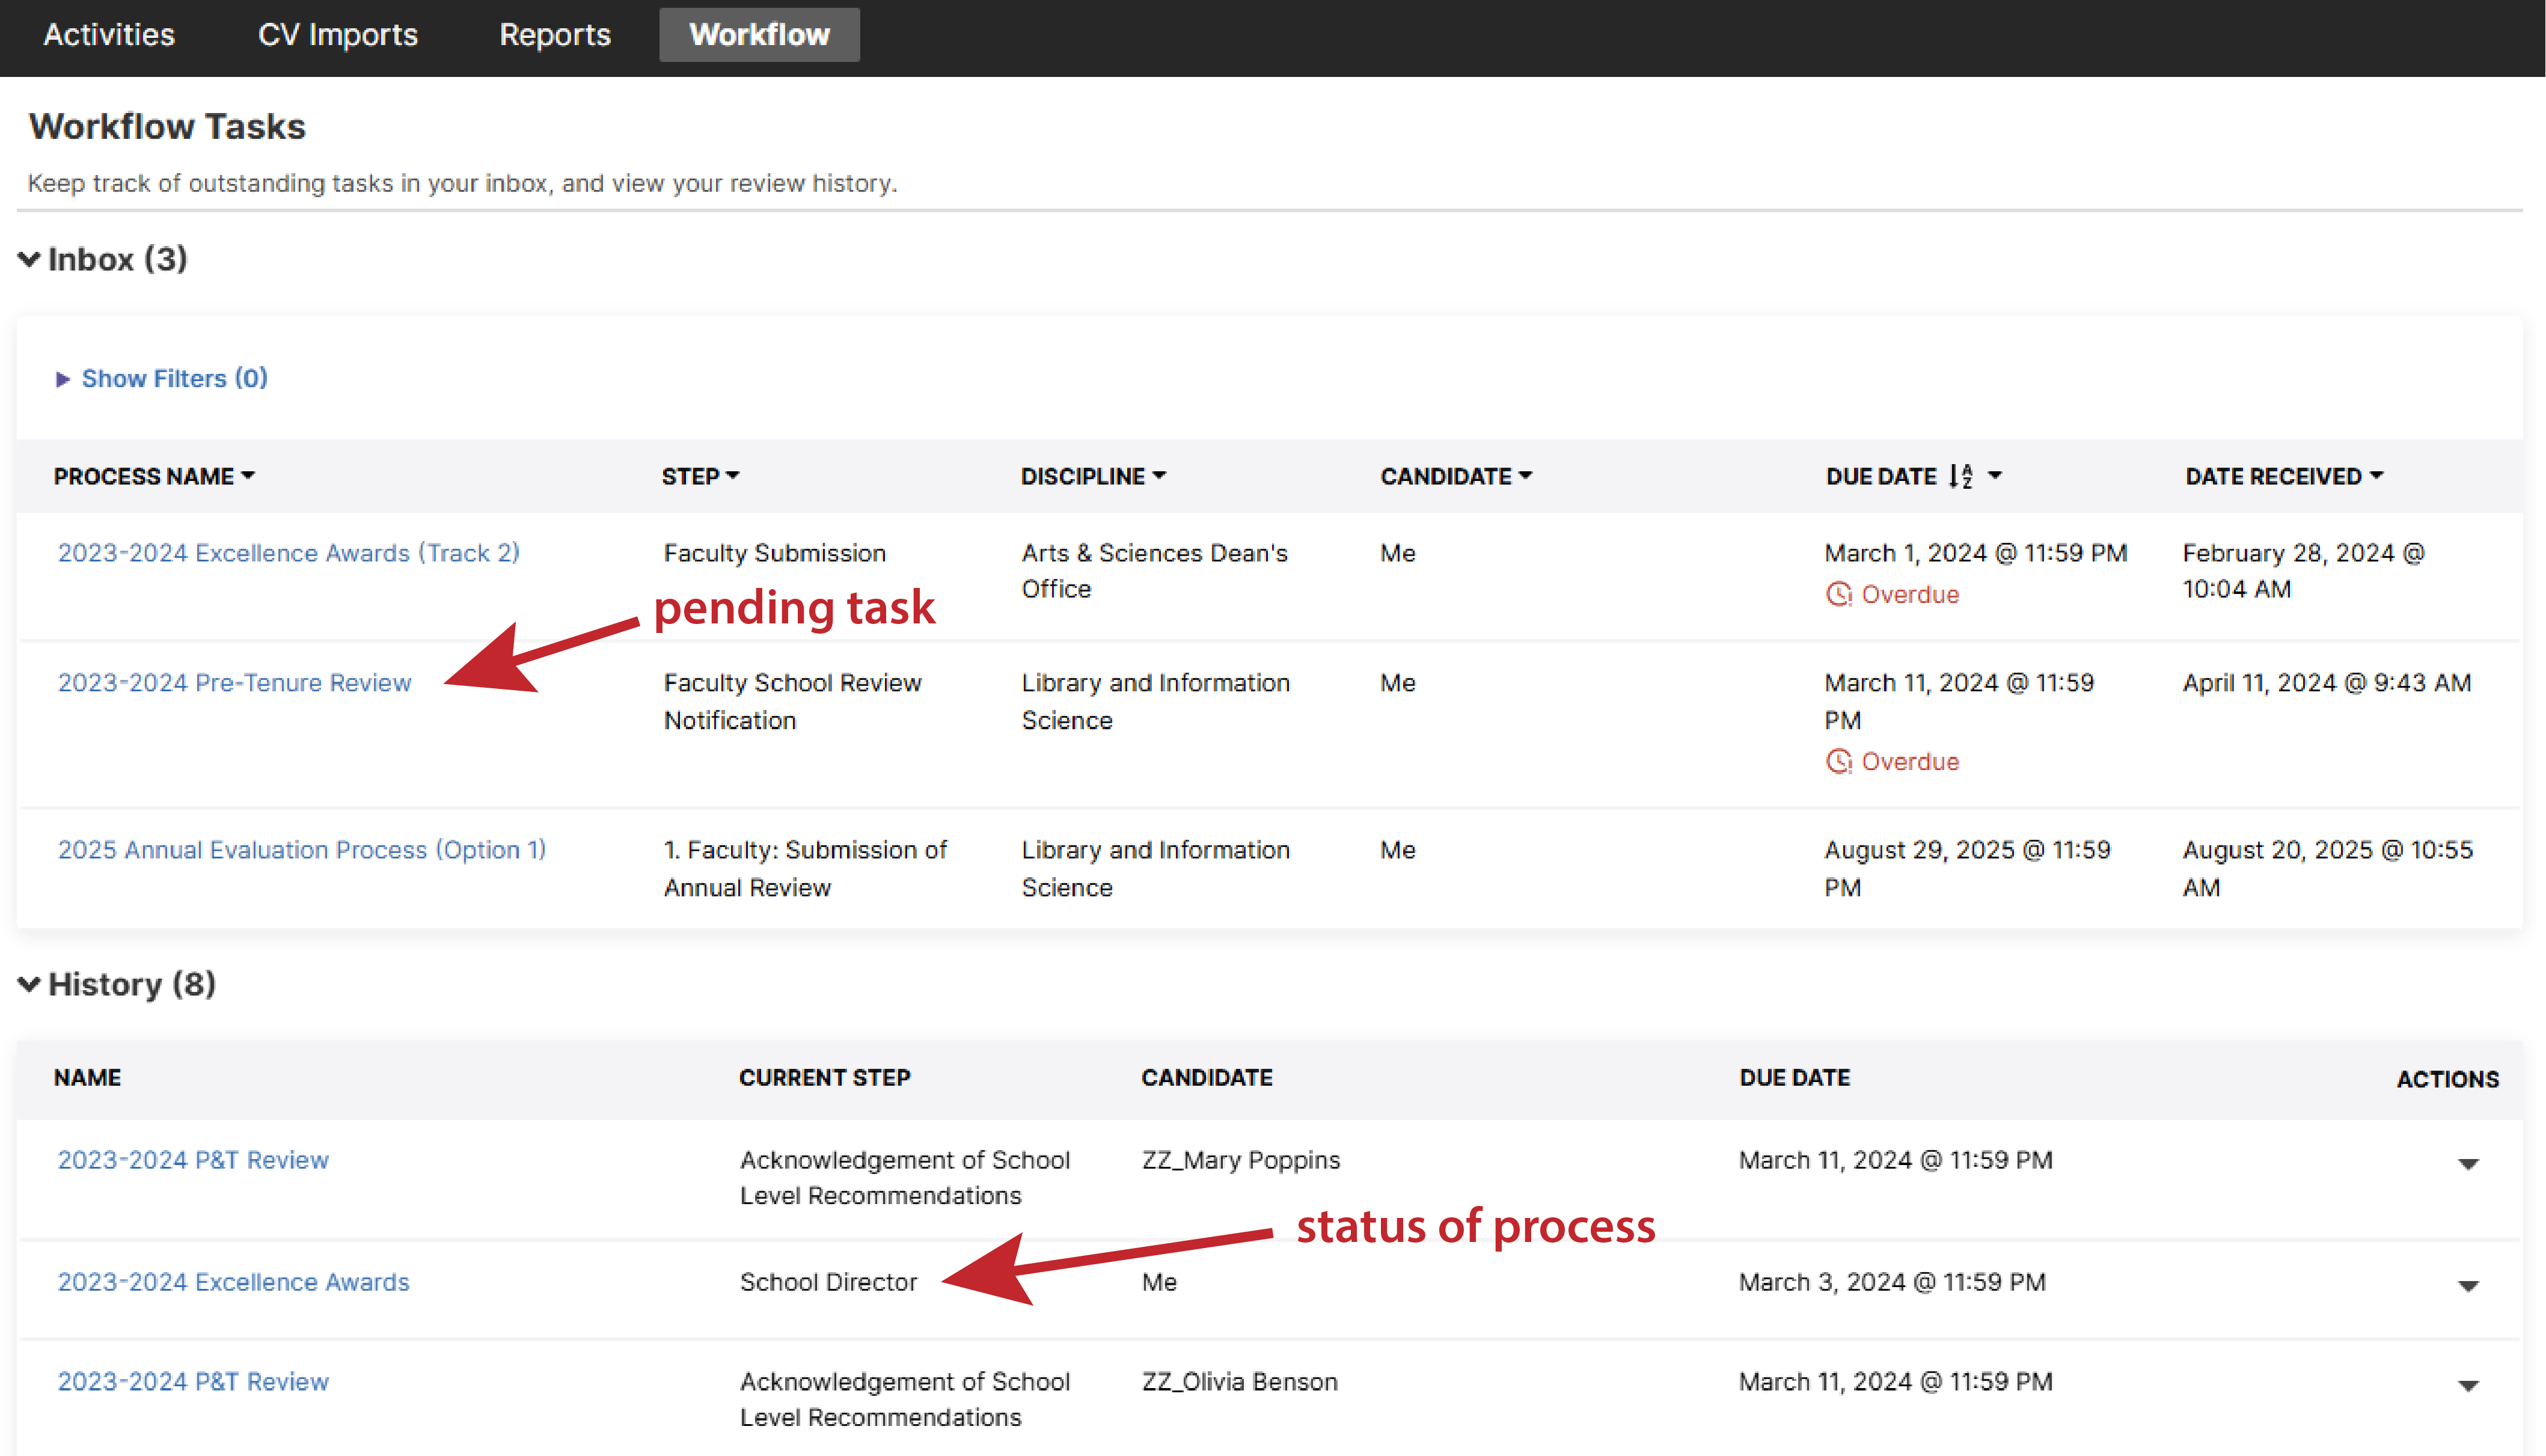The width and height of the screenshot is (2546, 1456).
Task: Sort by Process Name column
Action: pyautogui.click(x=155, y=476)
